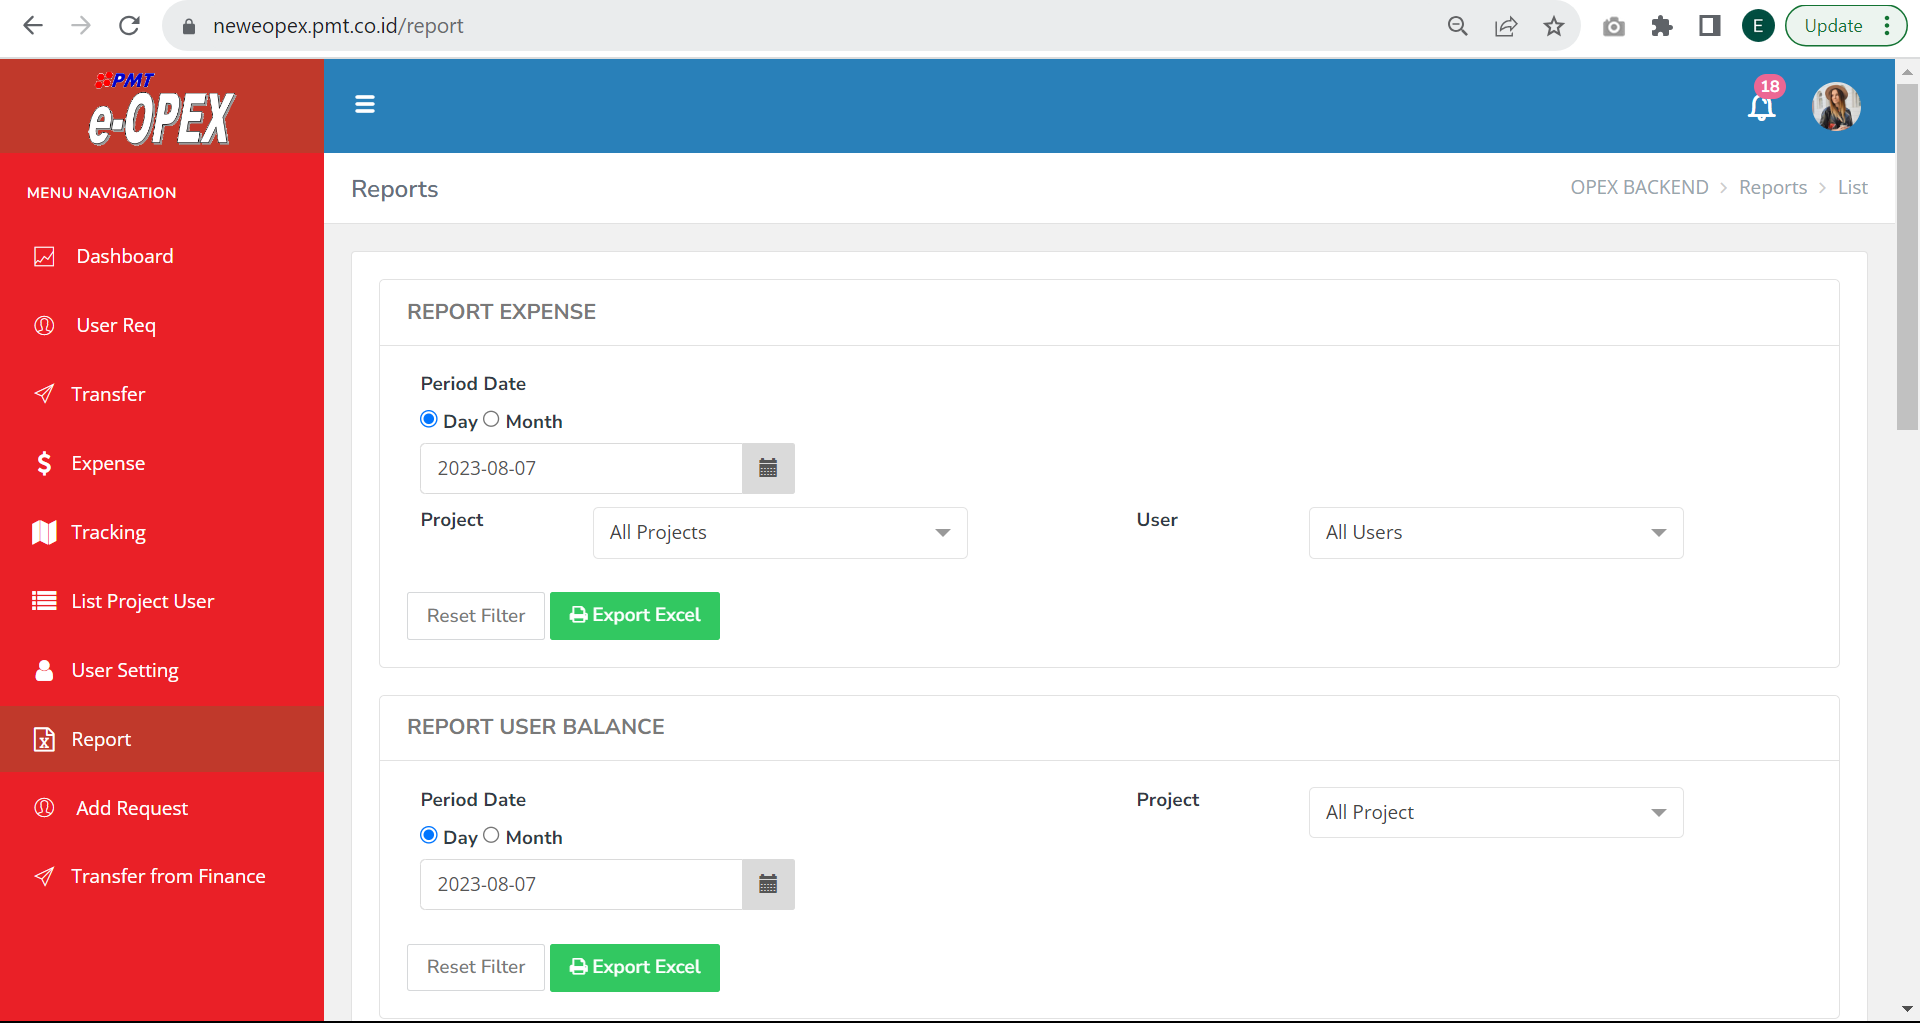Viewport: 1920px width, 1023px height.
Task: Select Month radio in Report Expense
Action: [x=491, y=419]
